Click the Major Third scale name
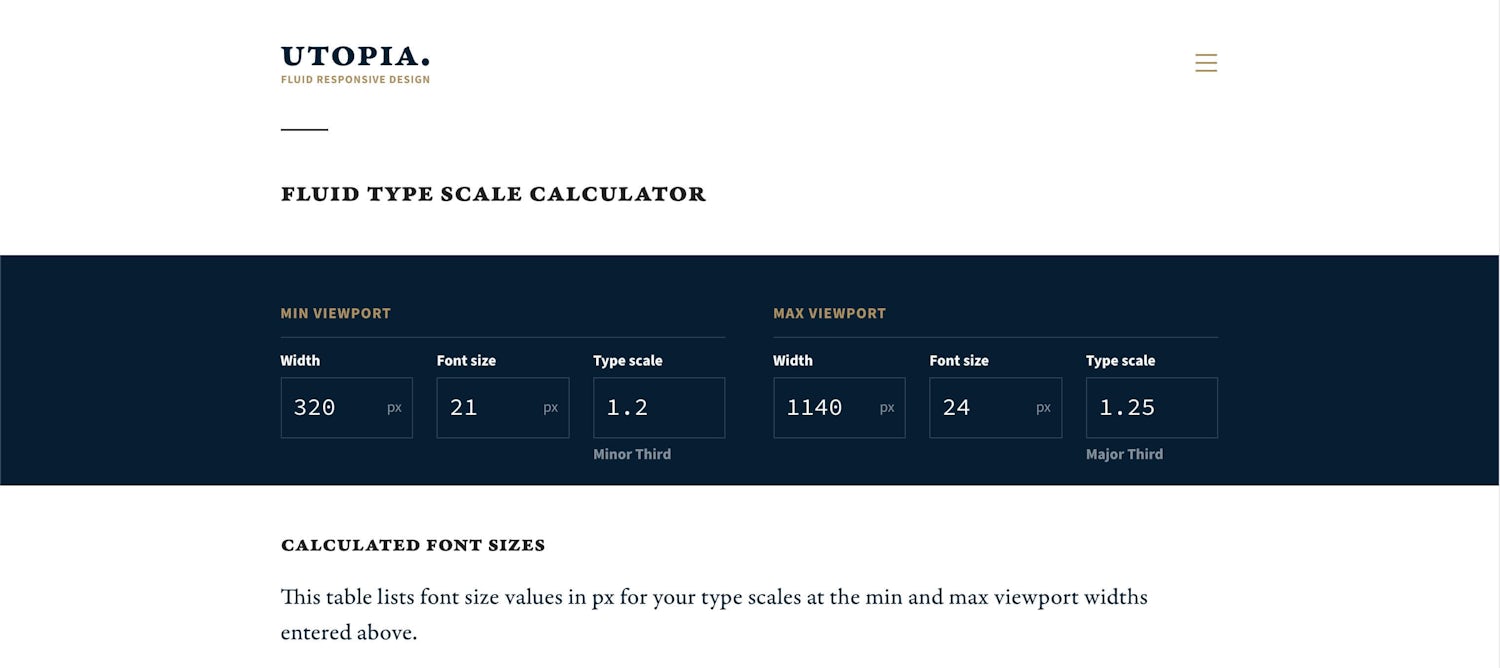 click(x=1124, y=454)
